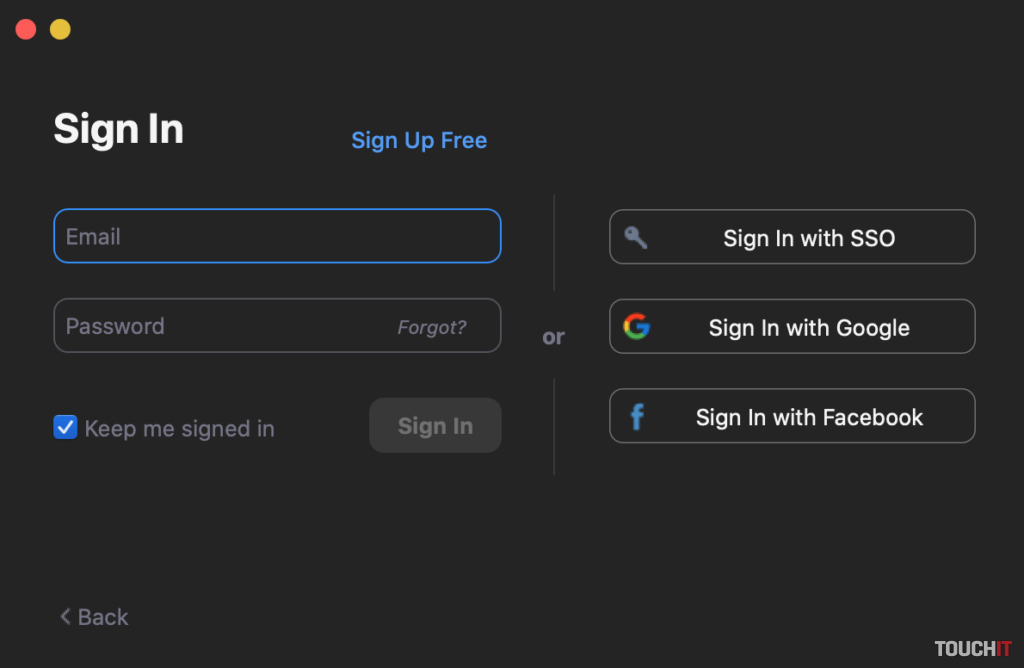1024x668 pixels.
Task: Toggle the Keep me signed in checkbox
Action: point(65,428)
